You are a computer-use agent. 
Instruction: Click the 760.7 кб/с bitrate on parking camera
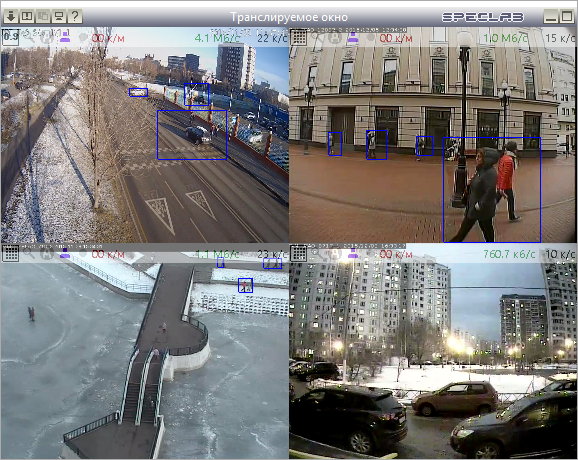pyautogui.click(x=509, y=254)
